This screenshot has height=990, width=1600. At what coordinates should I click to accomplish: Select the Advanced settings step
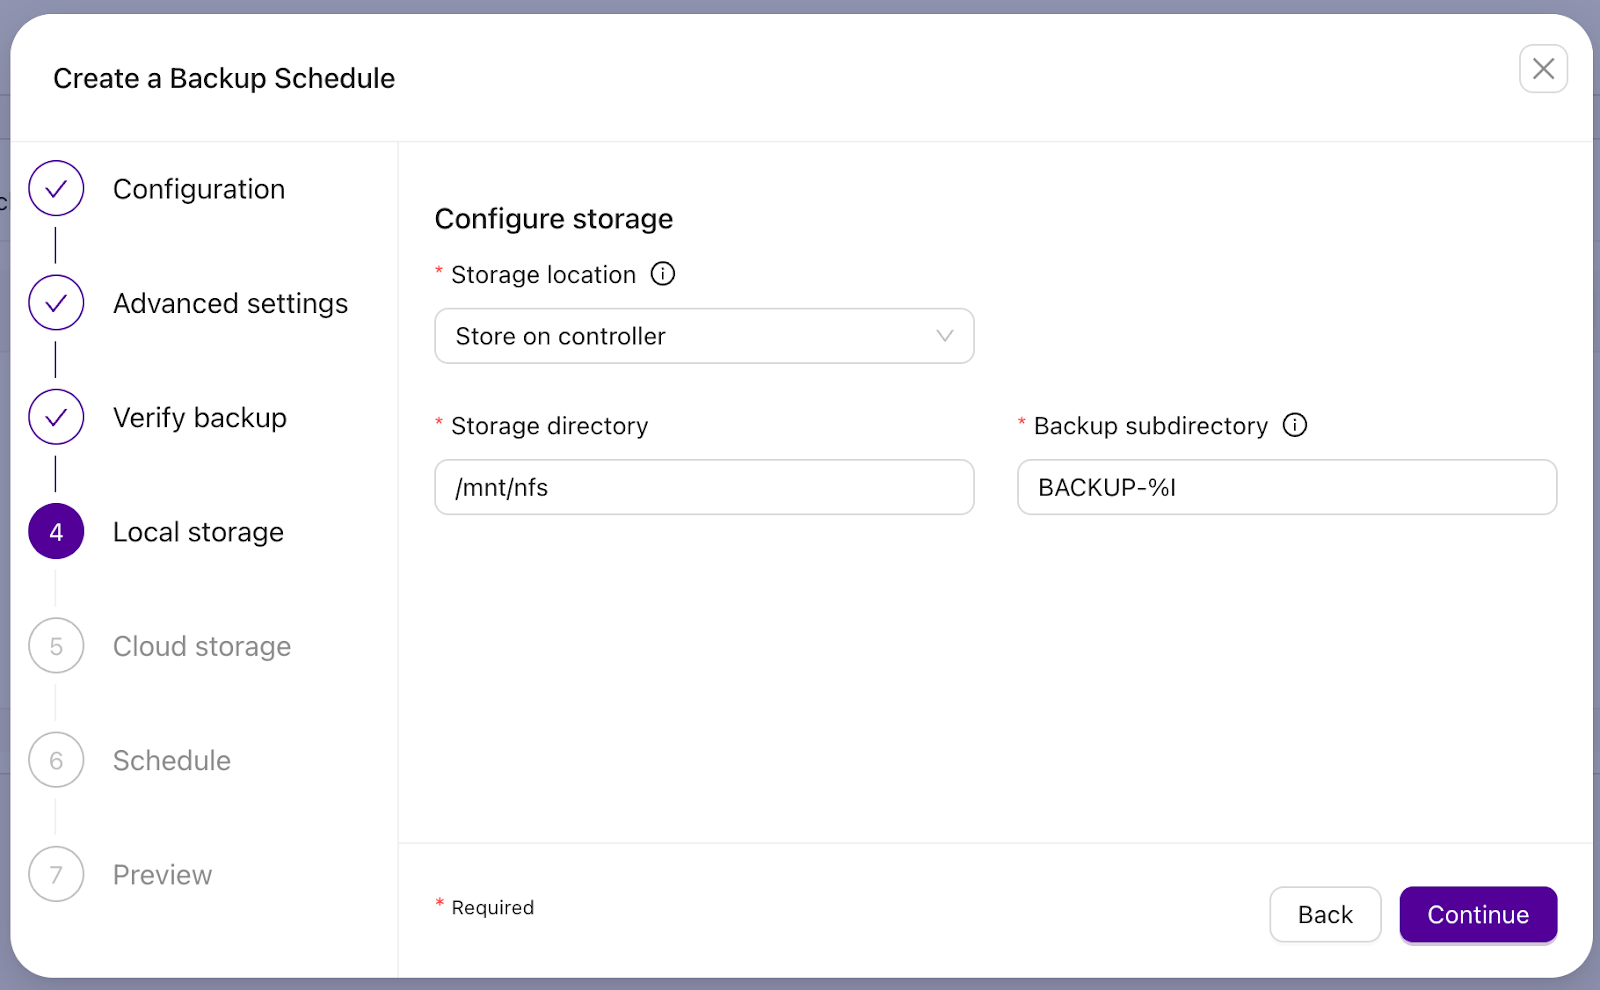tap(230, 302)
